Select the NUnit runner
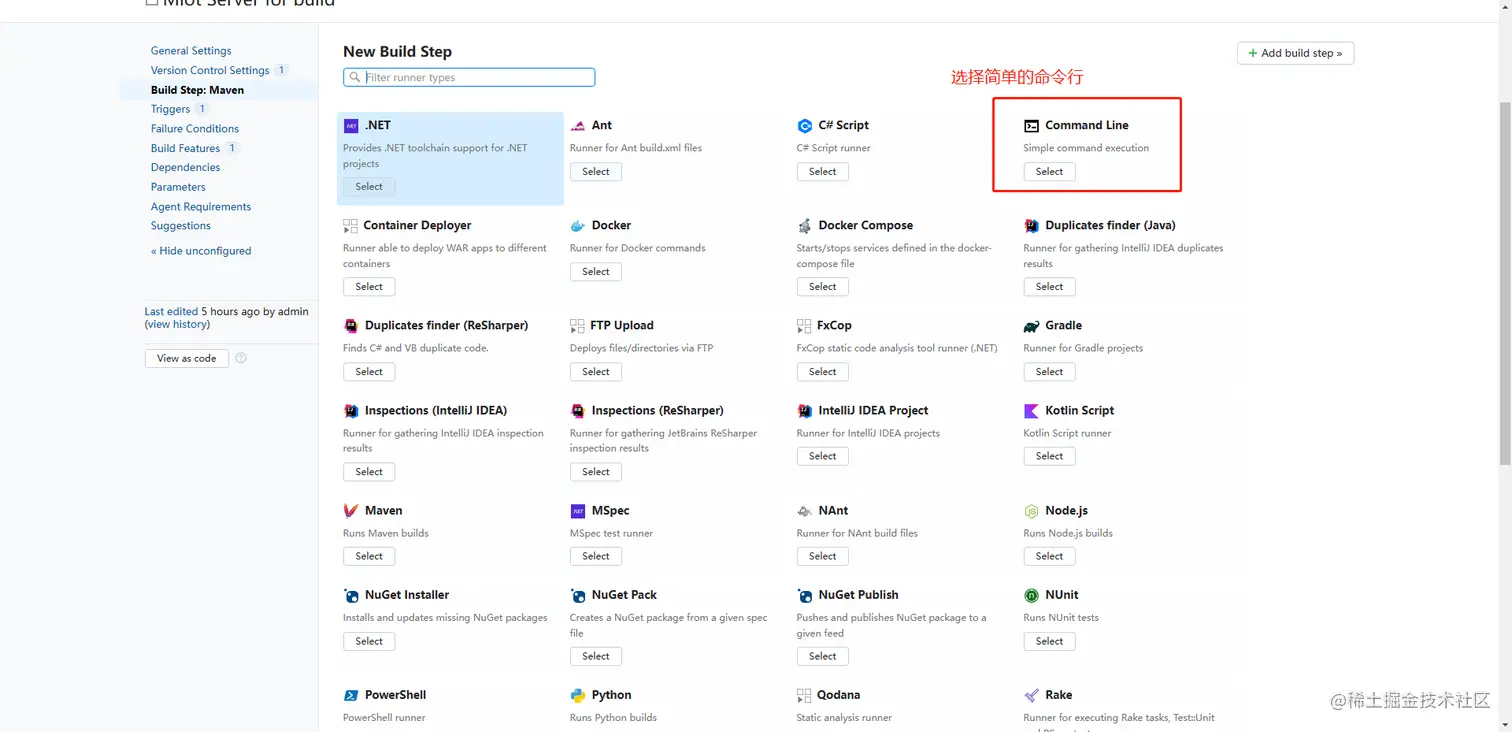 [x=1050, y=641]
